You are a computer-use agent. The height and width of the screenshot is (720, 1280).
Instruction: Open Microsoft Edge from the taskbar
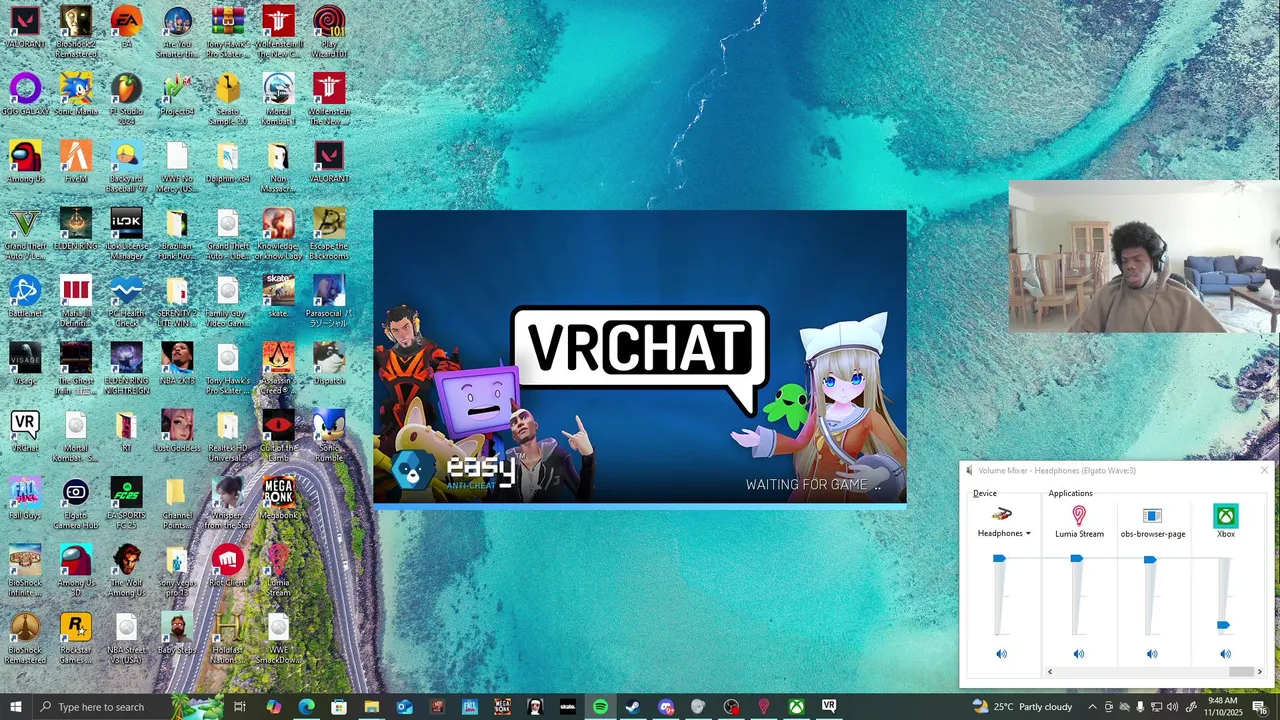(x=306, y=707)
